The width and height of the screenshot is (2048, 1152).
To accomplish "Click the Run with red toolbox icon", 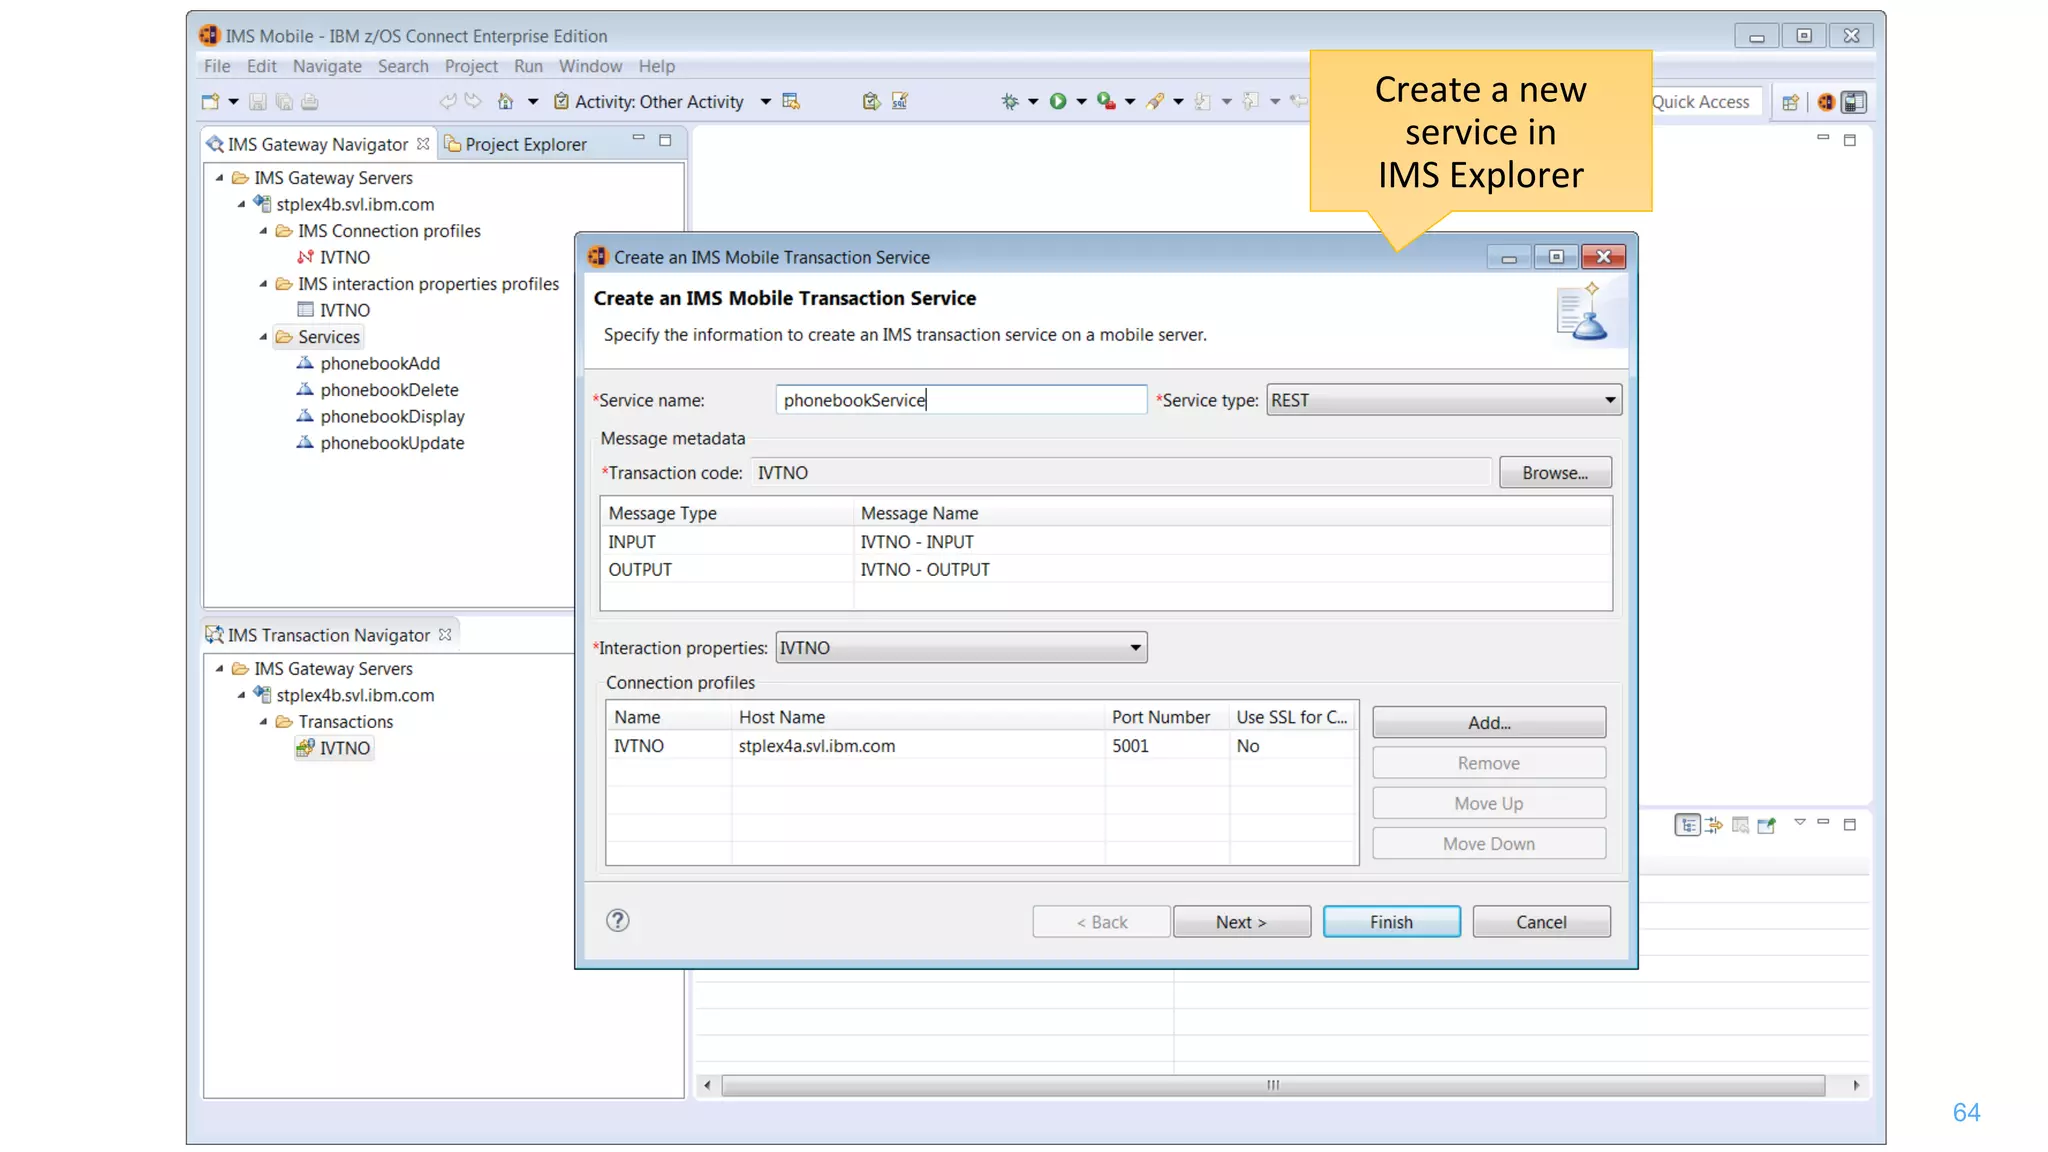I will coord(1106,101).
